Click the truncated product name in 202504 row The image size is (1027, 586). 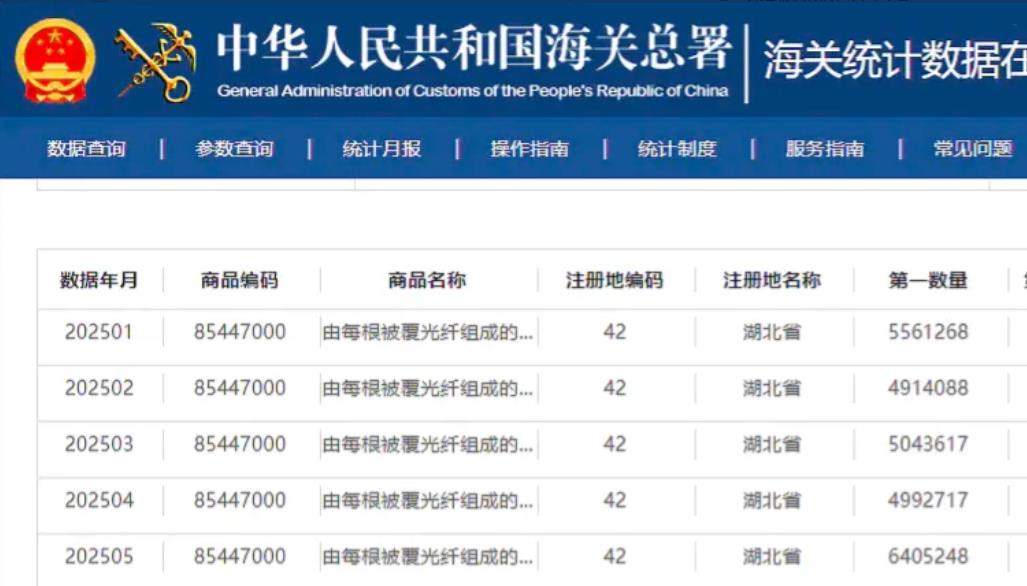[x=428, y=502]
